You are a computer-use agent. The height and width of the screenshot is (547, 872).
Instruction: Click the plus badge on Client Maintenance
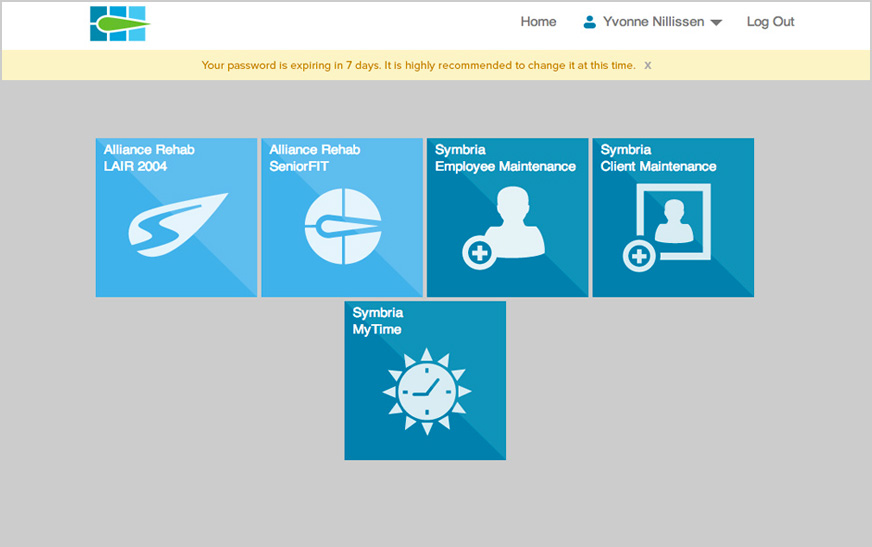[x=639, y=257]
